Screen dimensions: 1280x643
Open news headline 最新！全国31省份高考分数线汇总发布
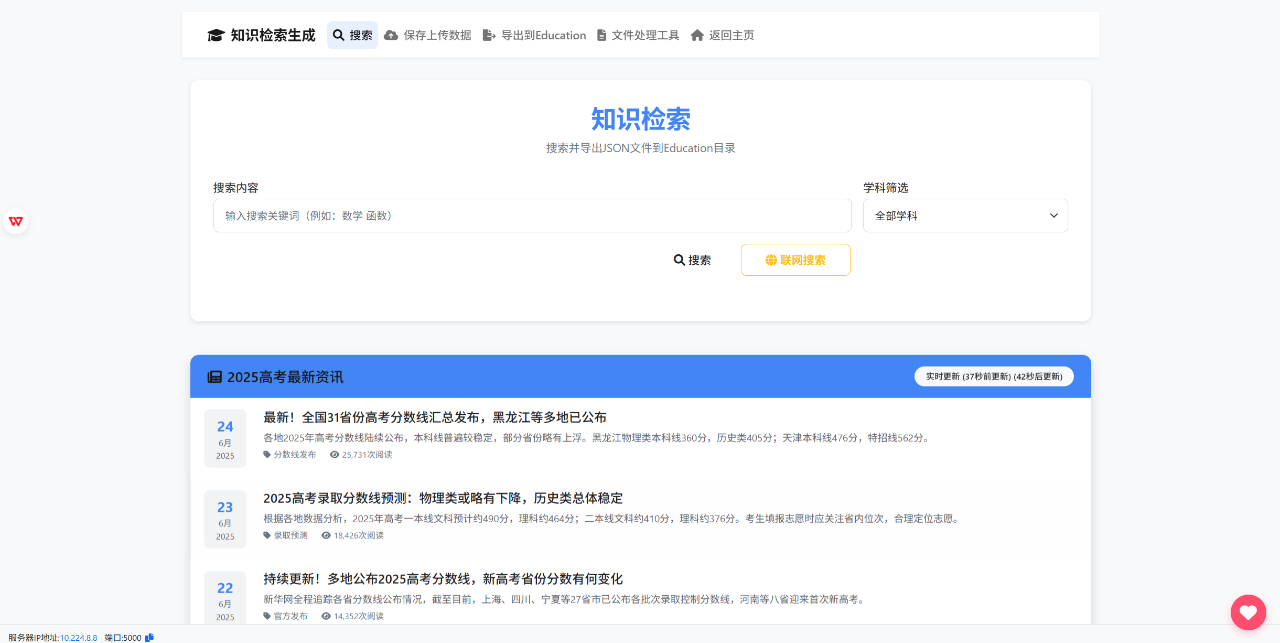[x=435, y=417]
